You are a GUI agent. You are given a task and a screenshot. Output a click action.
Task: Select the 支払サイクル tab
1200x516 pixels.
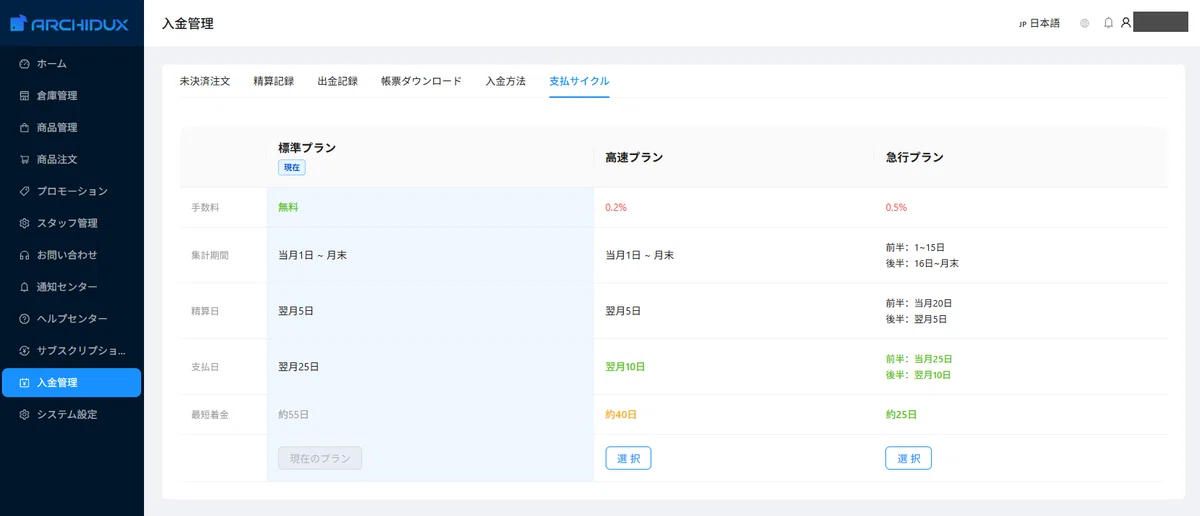click(x=579, y=81)
